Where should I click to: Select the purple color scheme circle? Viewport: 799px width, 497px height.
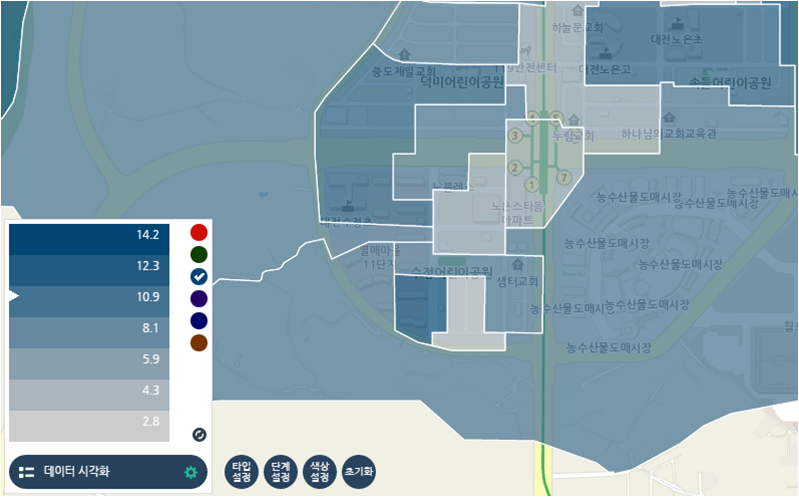(x=199, y=298)
